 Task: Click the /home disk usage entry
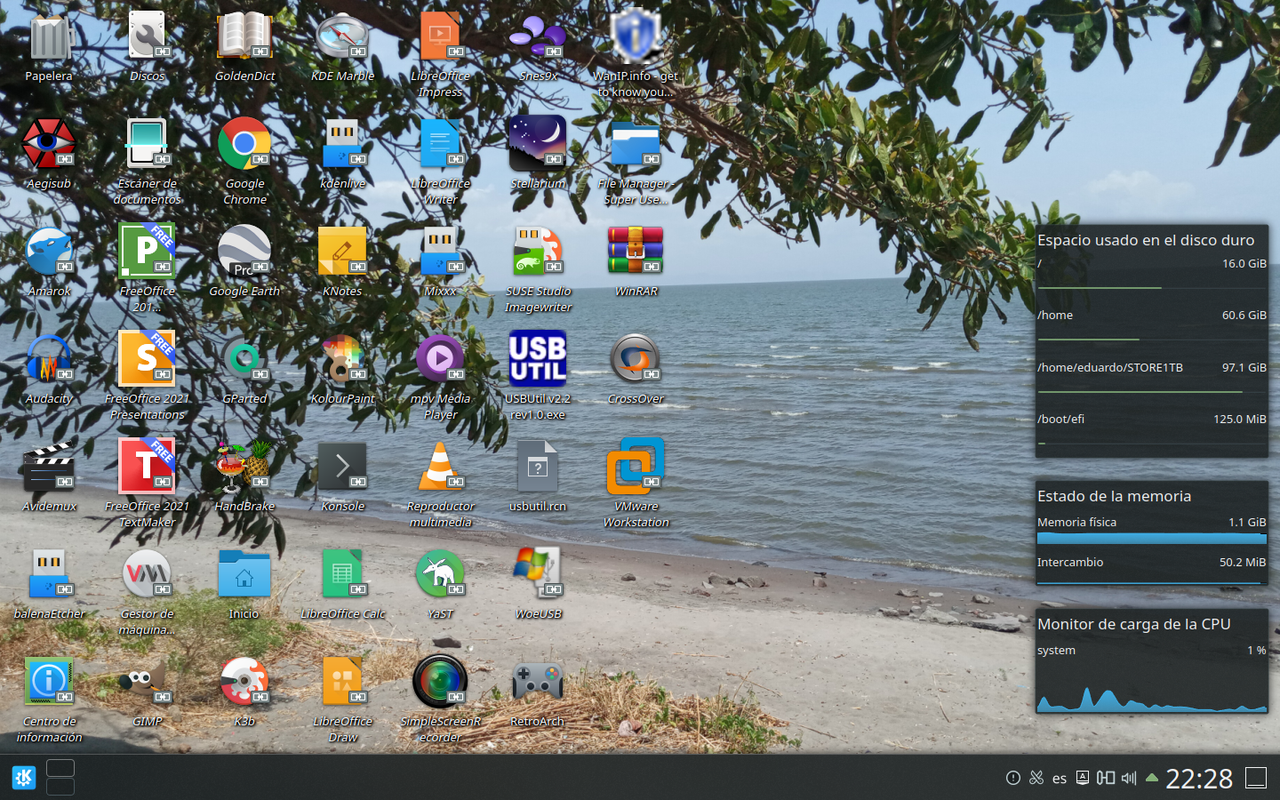click(1152, 326)
